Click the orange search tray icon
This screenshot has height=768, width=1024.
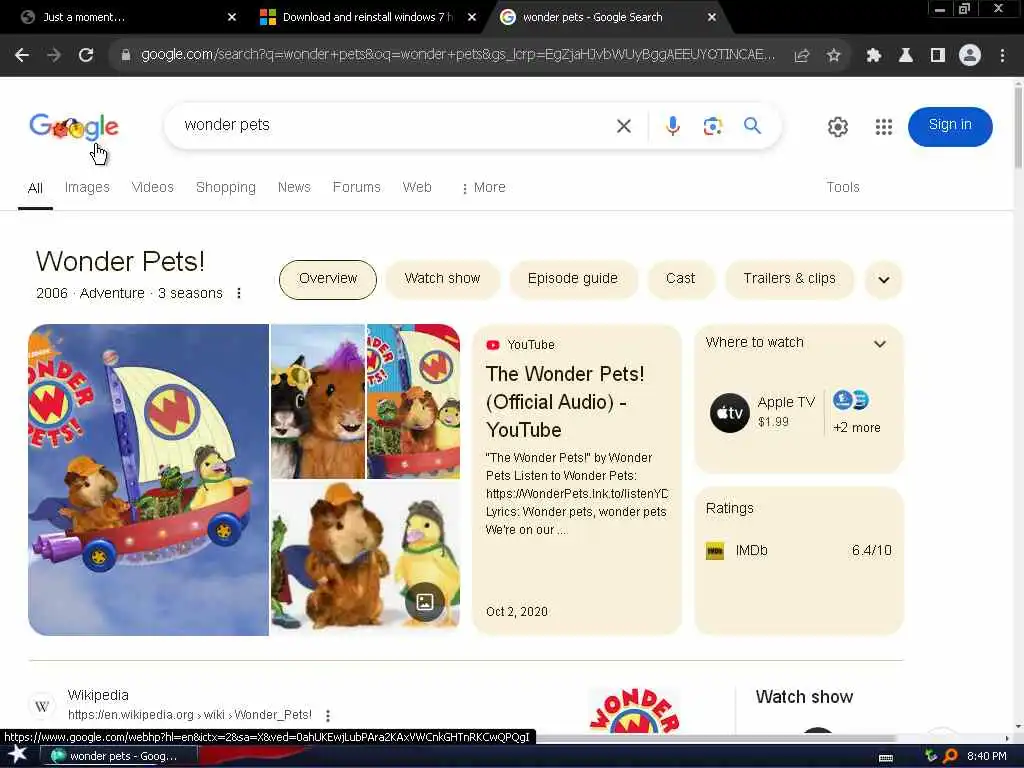pos(950,756)
